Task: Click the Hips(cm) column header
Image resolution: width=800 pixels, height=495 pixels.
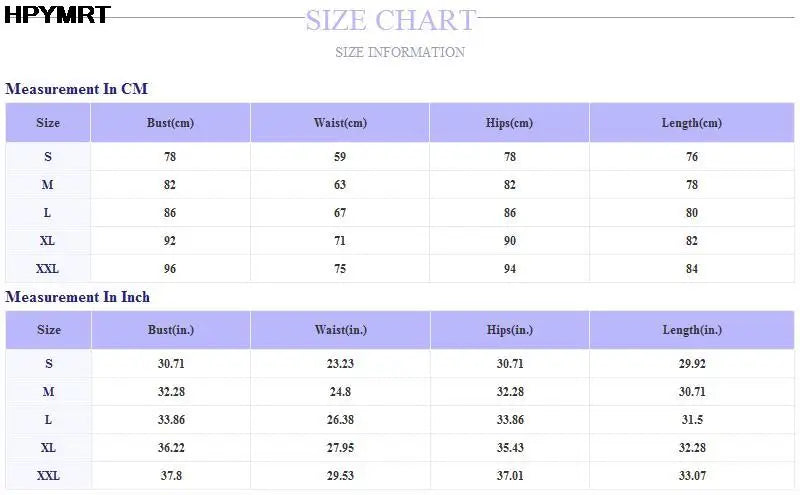Action: [509, 123]
